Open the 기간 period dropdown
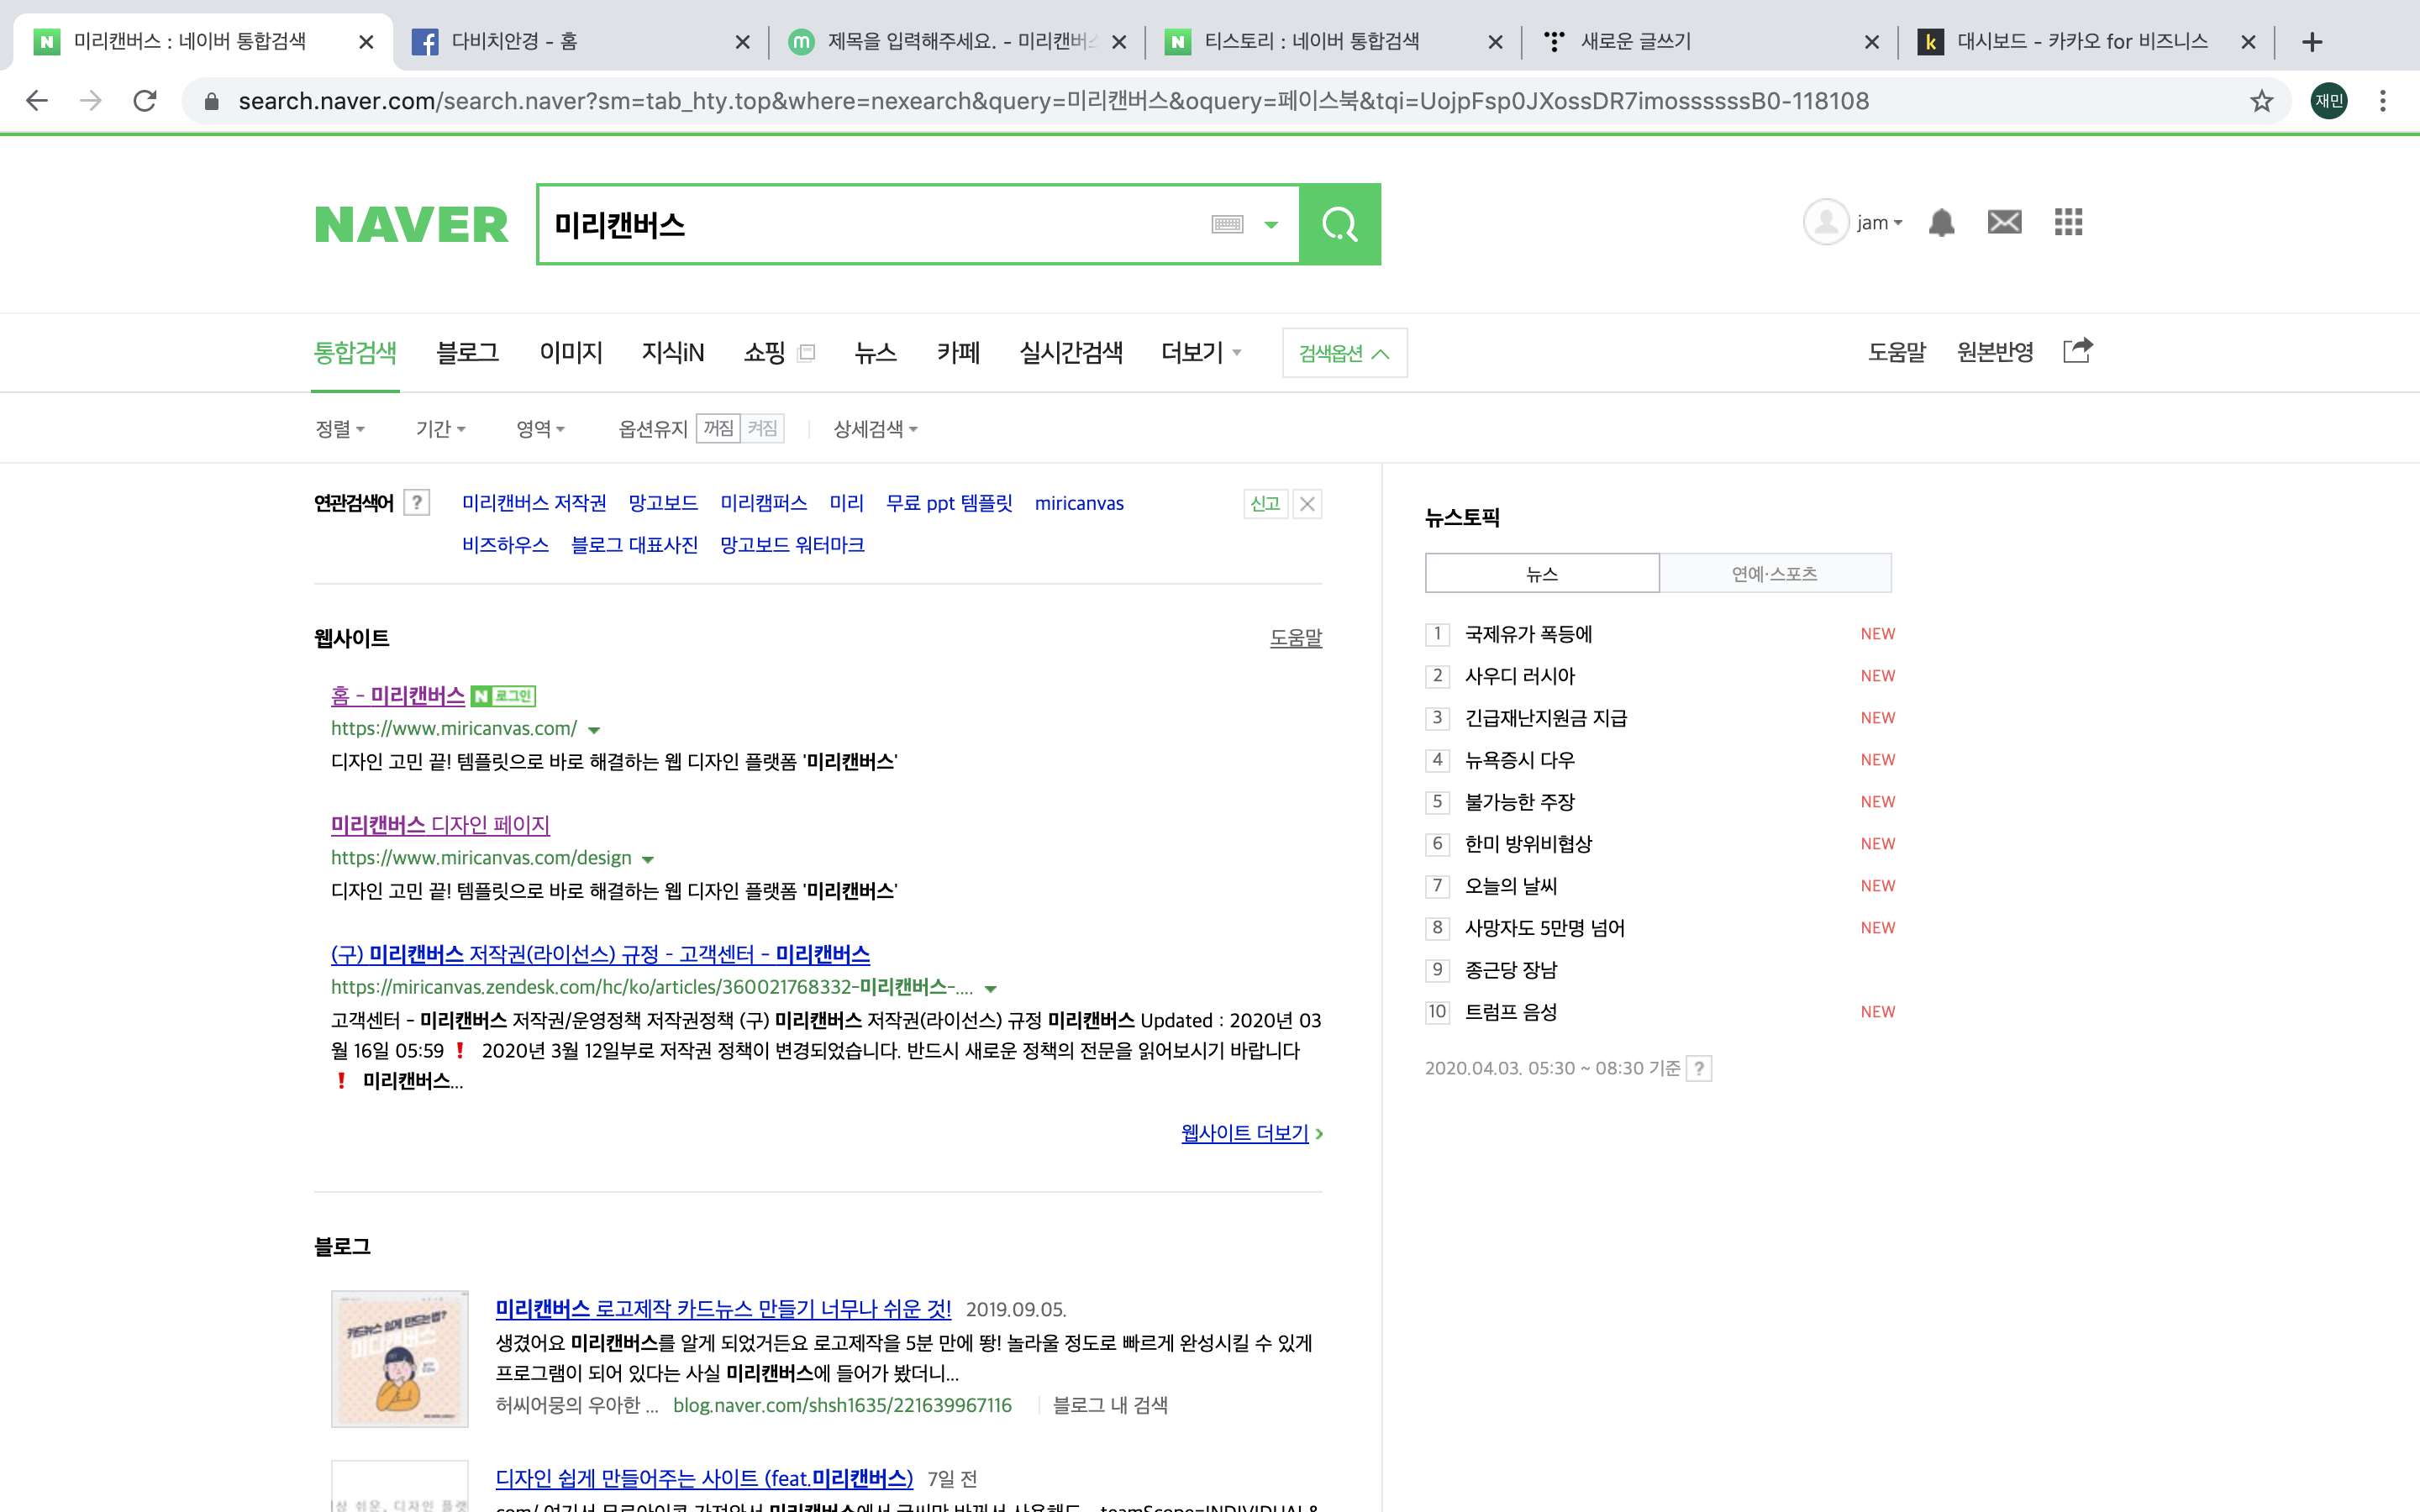Screen dimensions: 2420x1512 pyautogui.click(x=440, y=429)
